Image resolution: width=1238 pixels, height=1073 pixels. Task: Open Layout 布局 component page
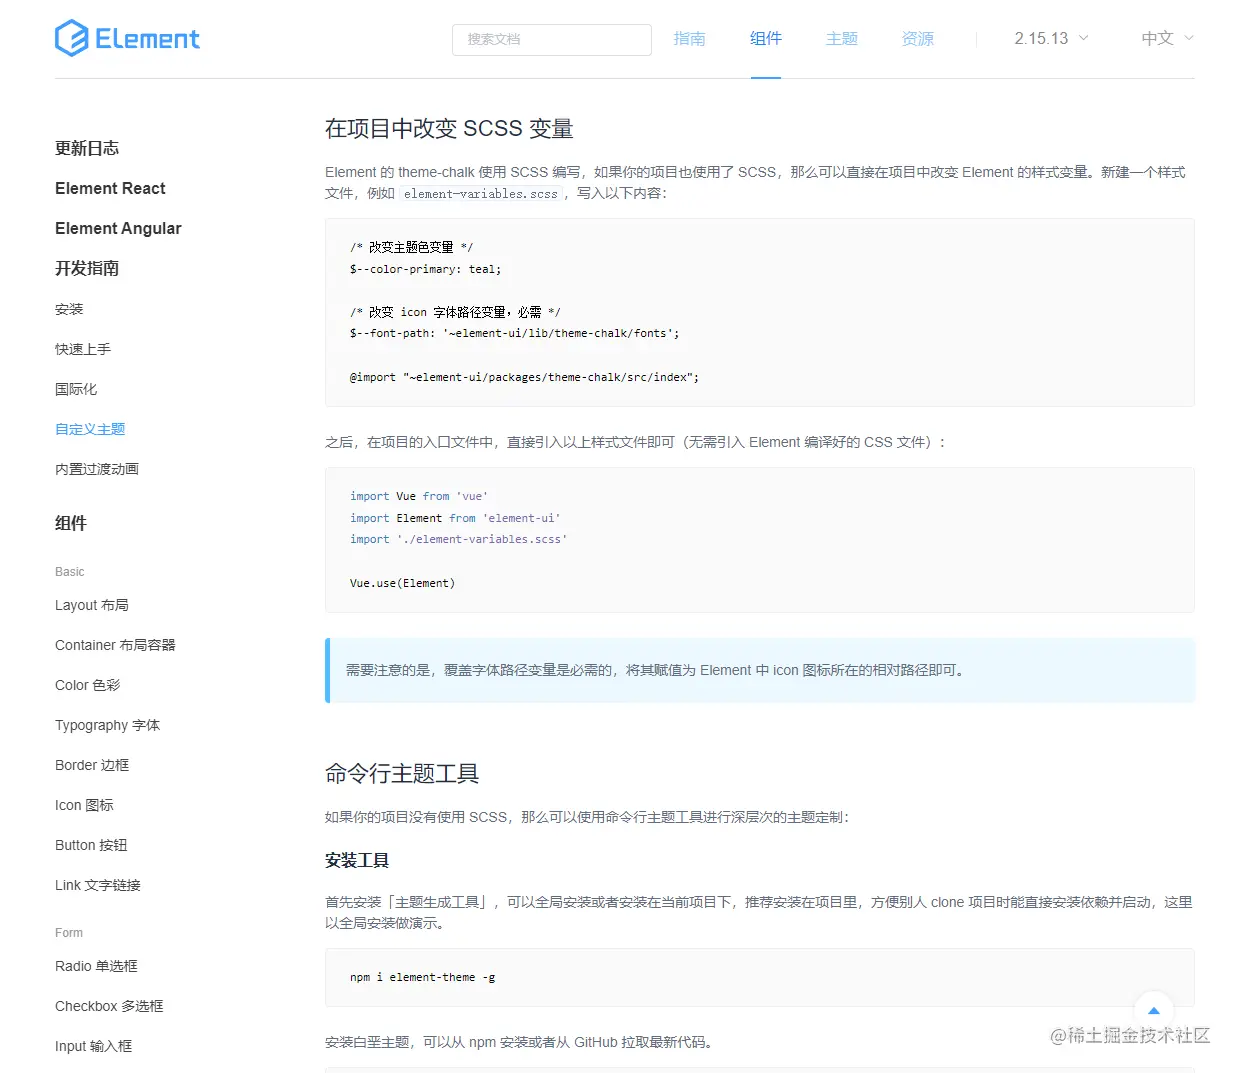tap(92, 605)
